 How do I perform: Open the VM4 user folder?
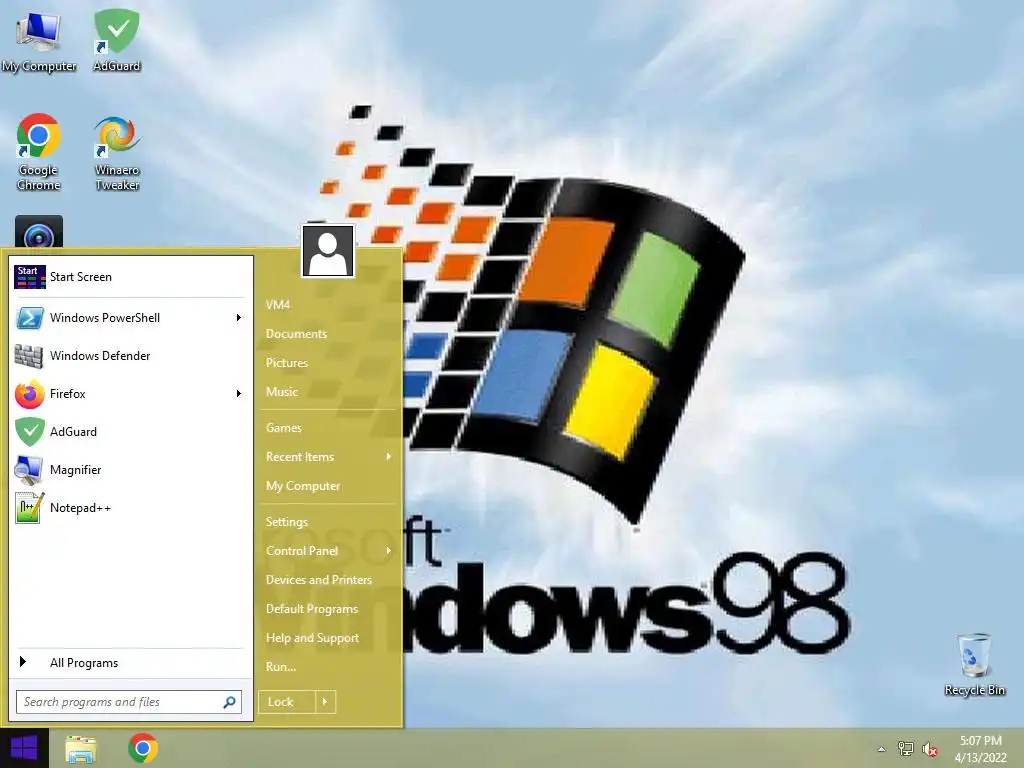(278, 305)
